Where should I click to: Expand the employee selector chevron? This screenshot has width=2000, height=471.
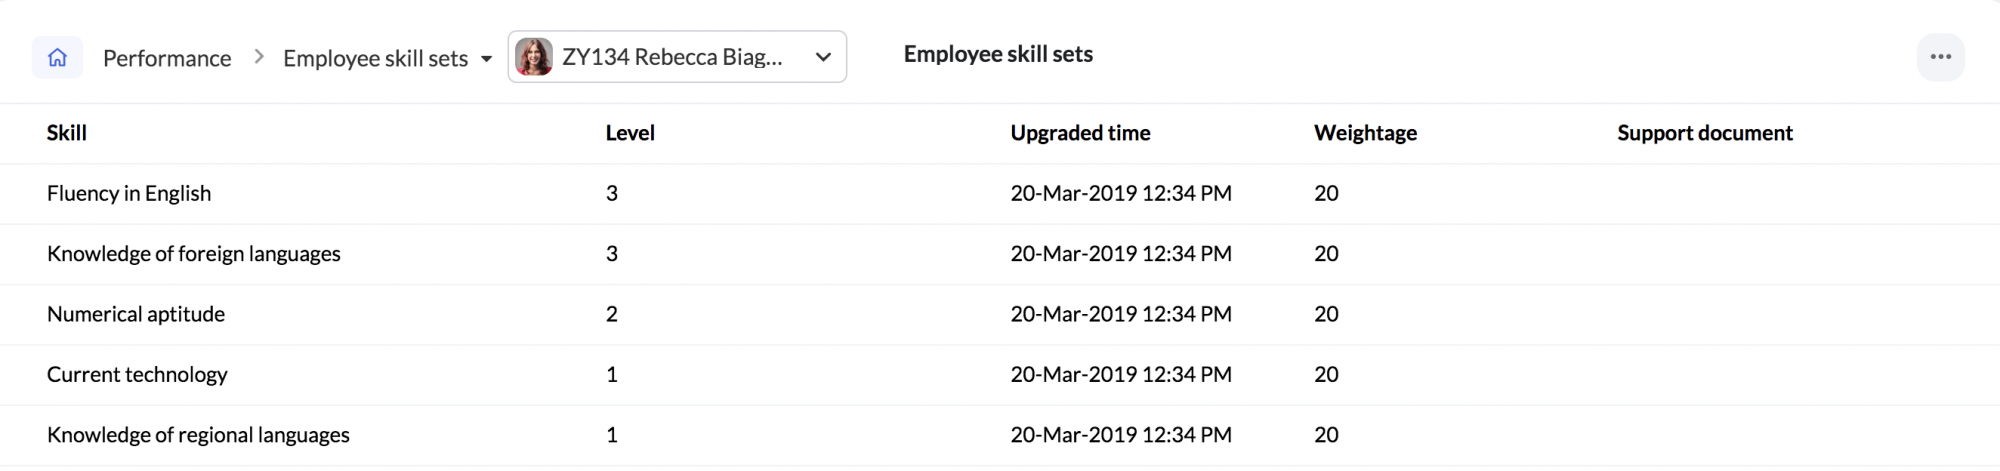pos(823,57)
